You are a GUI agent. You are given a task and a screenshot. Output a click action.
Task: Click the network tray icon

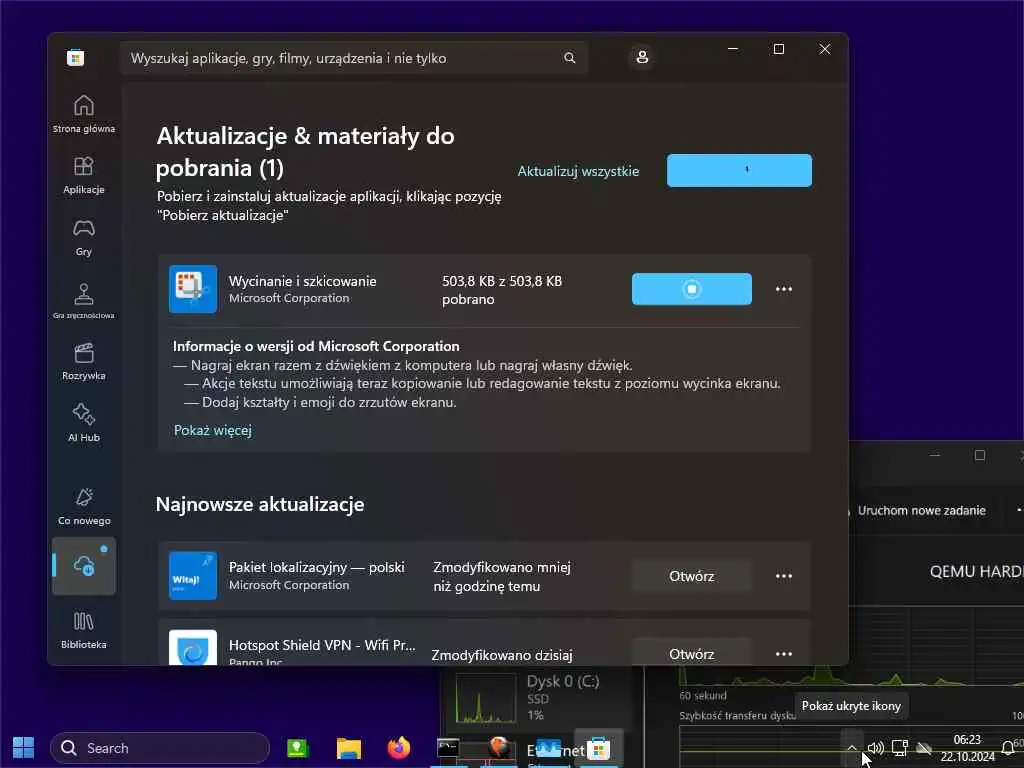click(900, 748)
